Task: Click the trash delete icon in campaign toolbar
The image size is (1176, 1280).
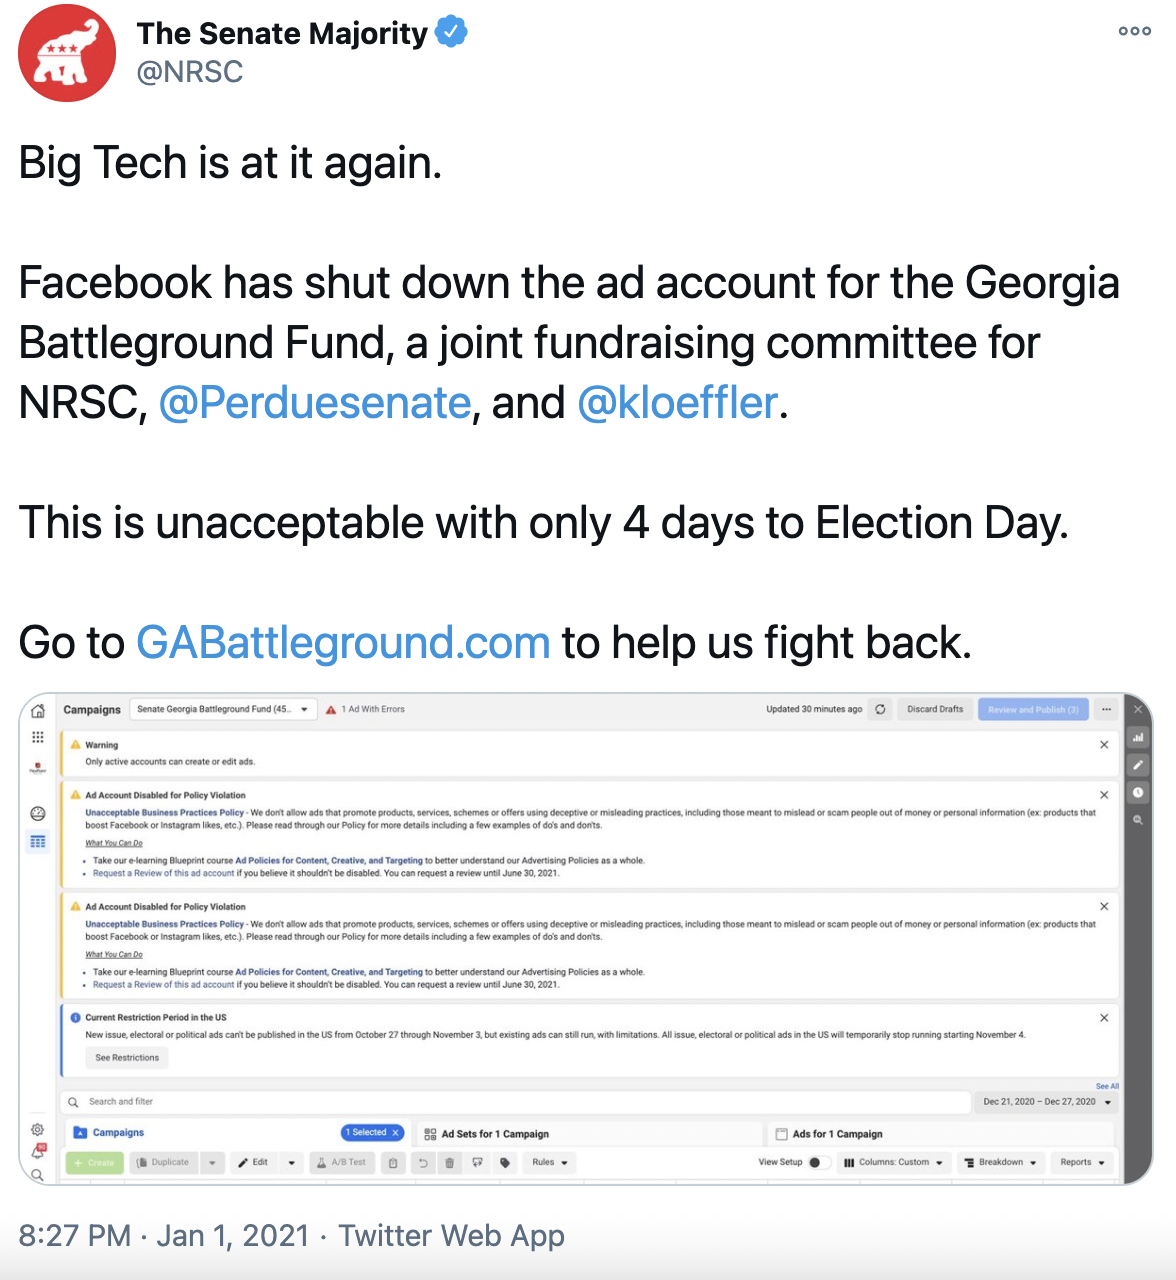Action: [x=449, y=1162]
